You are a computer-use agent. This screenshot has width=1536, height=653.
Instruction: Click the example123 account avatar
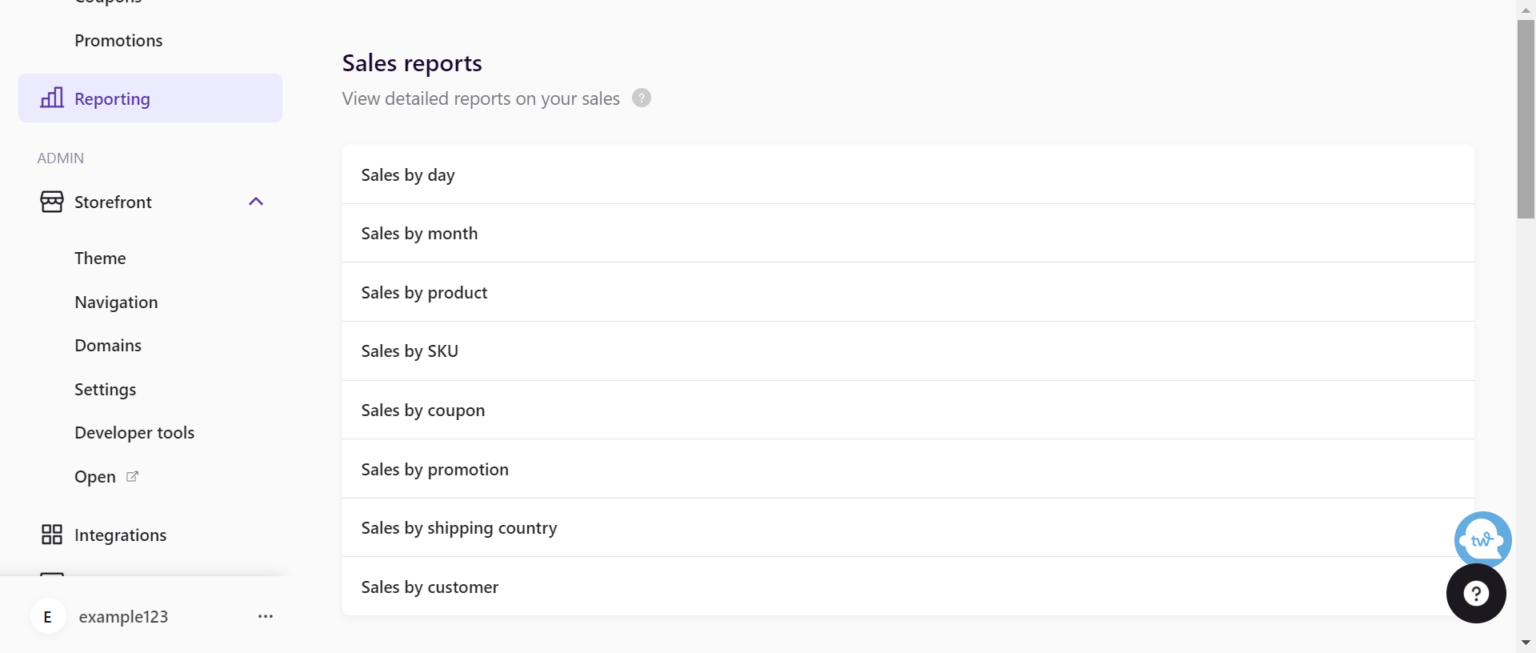[x=48, y=617]
